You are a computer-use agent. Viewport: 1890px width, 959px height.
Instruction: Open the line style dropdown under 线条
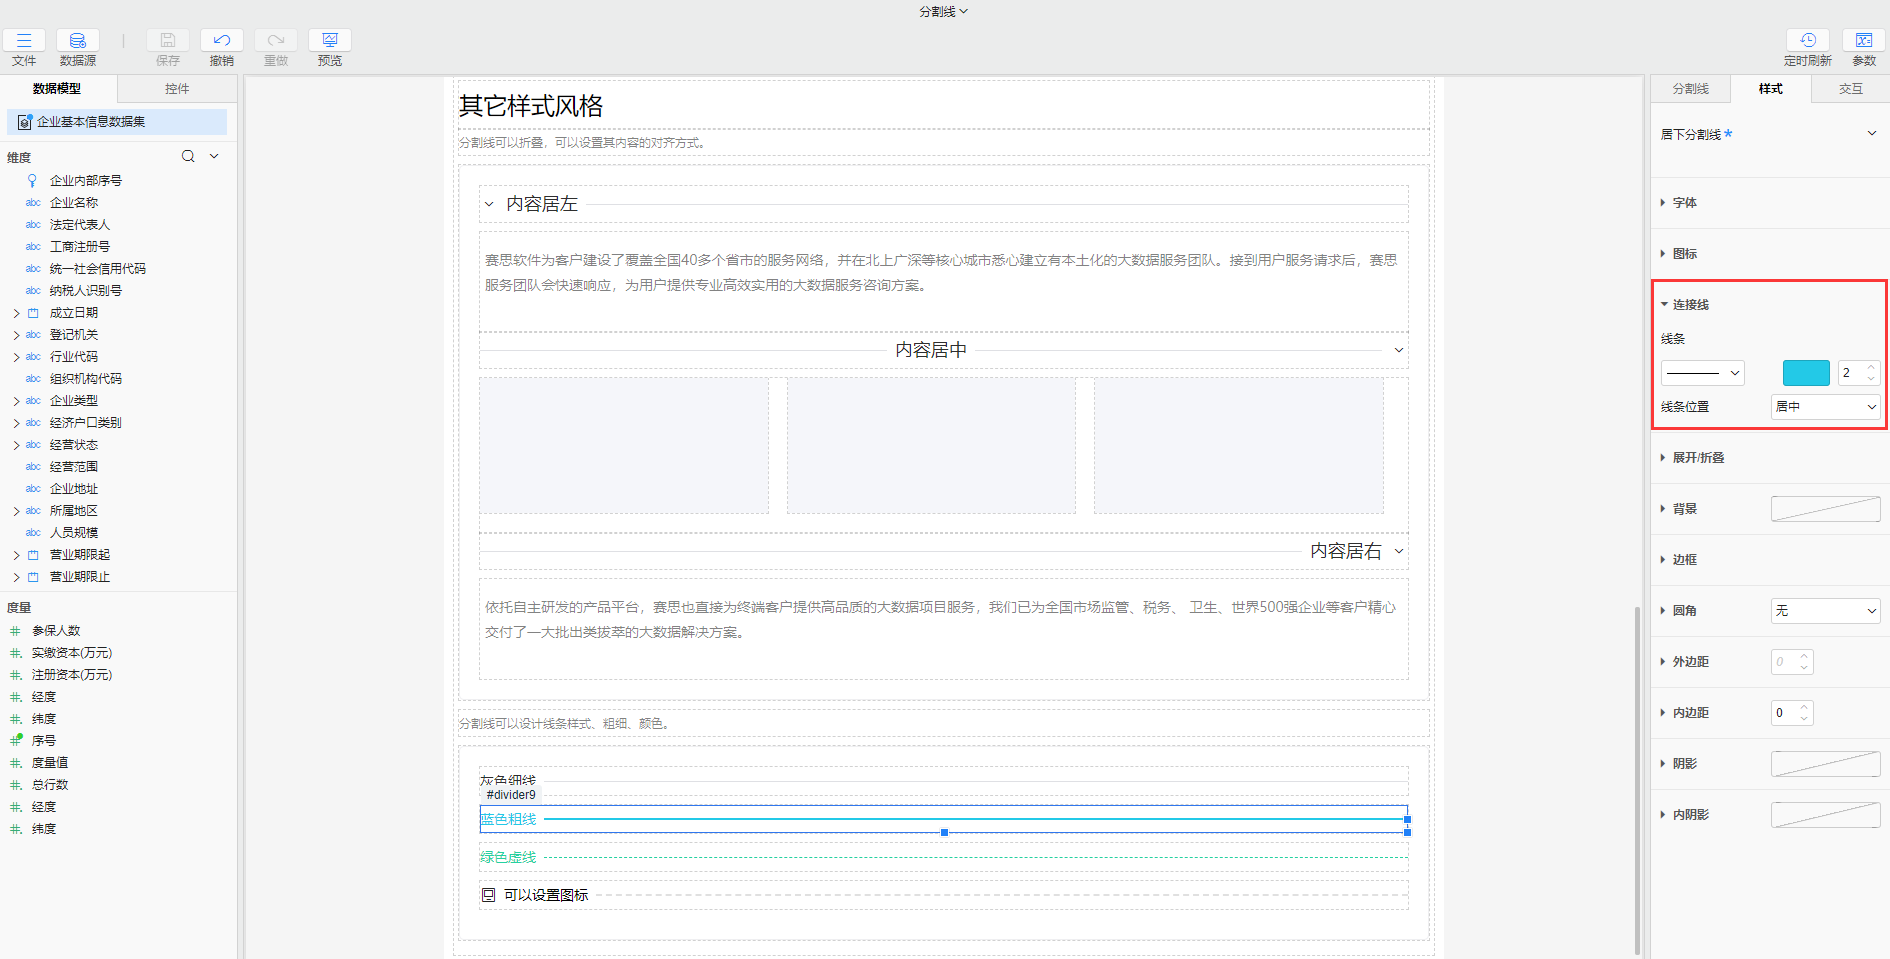click(x=1702, y=372)
